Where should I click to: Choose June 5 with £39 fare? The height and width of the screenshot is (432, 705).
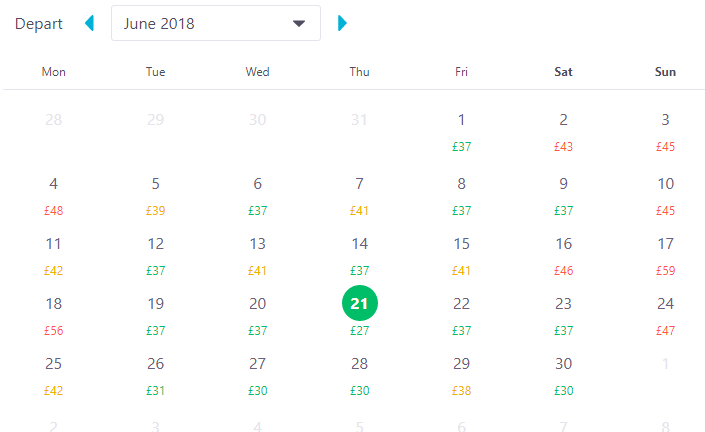click(x=156, y=193)
